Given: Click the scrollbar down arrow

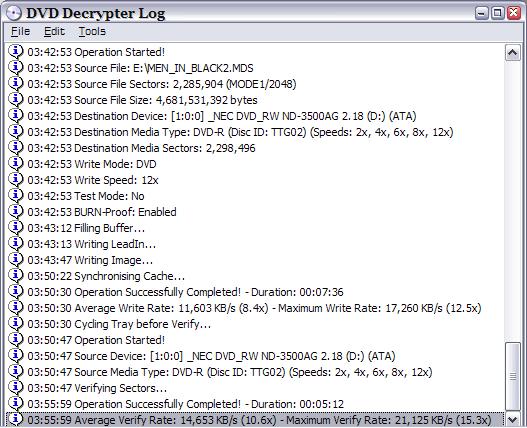Looking at the screenshot, I should click(x=513, y=419).
